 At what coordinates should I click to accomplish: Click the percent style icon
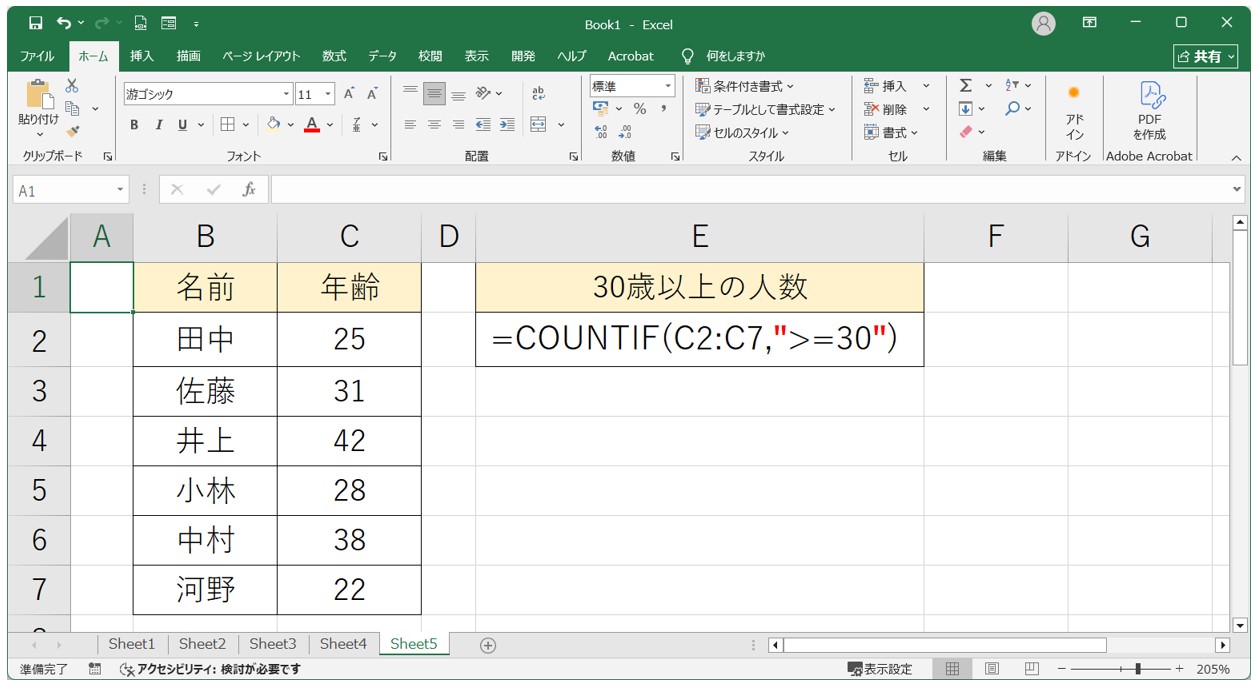639,109
